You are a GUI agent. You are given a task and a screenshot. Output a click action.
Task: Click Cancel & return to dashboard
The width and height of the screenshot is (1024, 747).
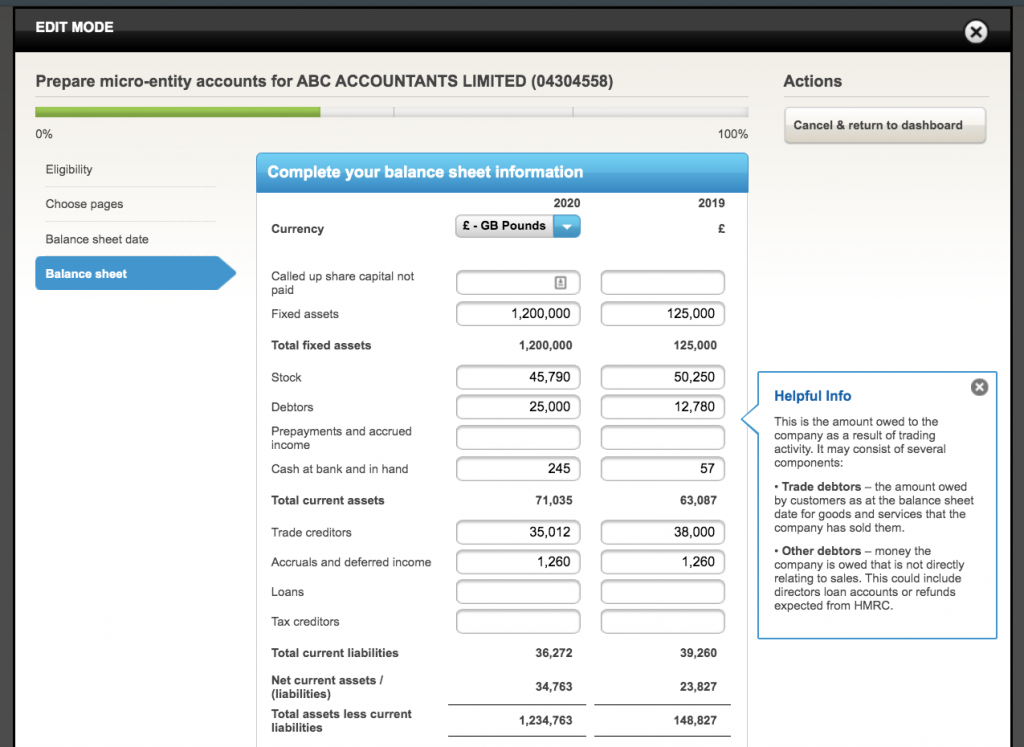884,126
